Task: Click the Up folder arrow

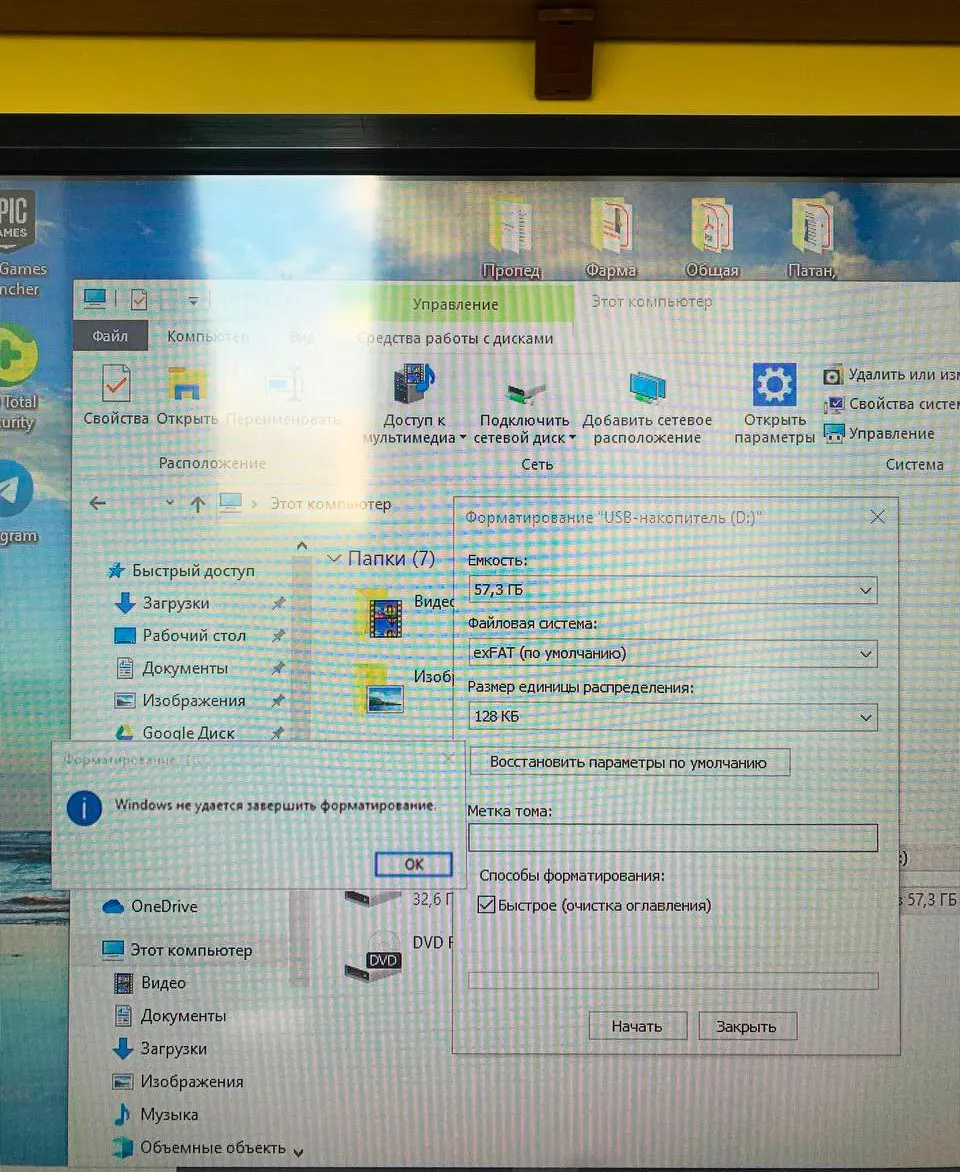Action: click(197, 504)
